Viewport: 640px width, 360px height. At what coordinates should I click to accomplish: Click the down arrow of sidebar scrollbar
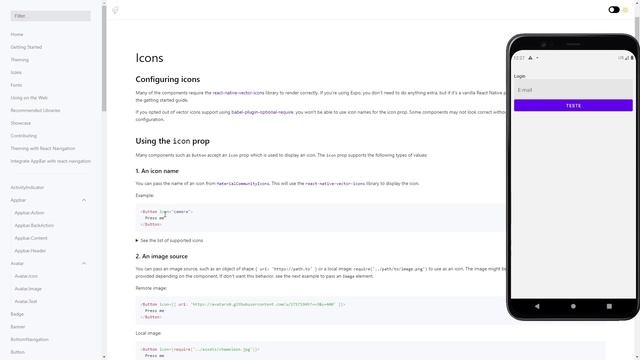click(x=104, y=357)
